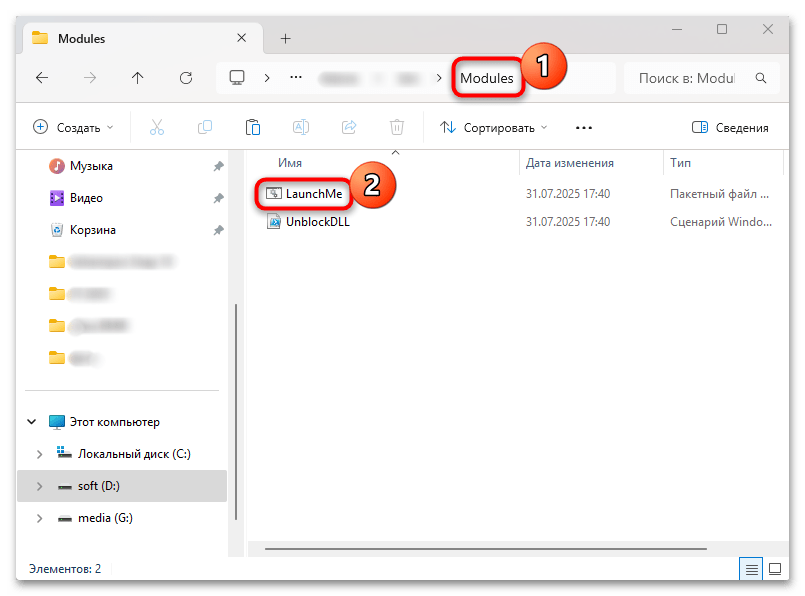Open the three-dots more options menu

(x=584, y=127)
